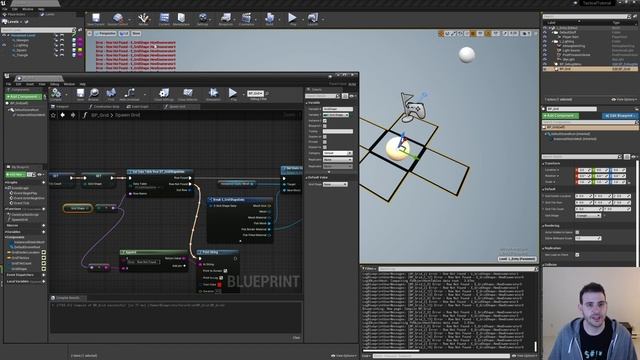Go back in graph navigation history
The image size is (640, 360).
coord(62,116)
